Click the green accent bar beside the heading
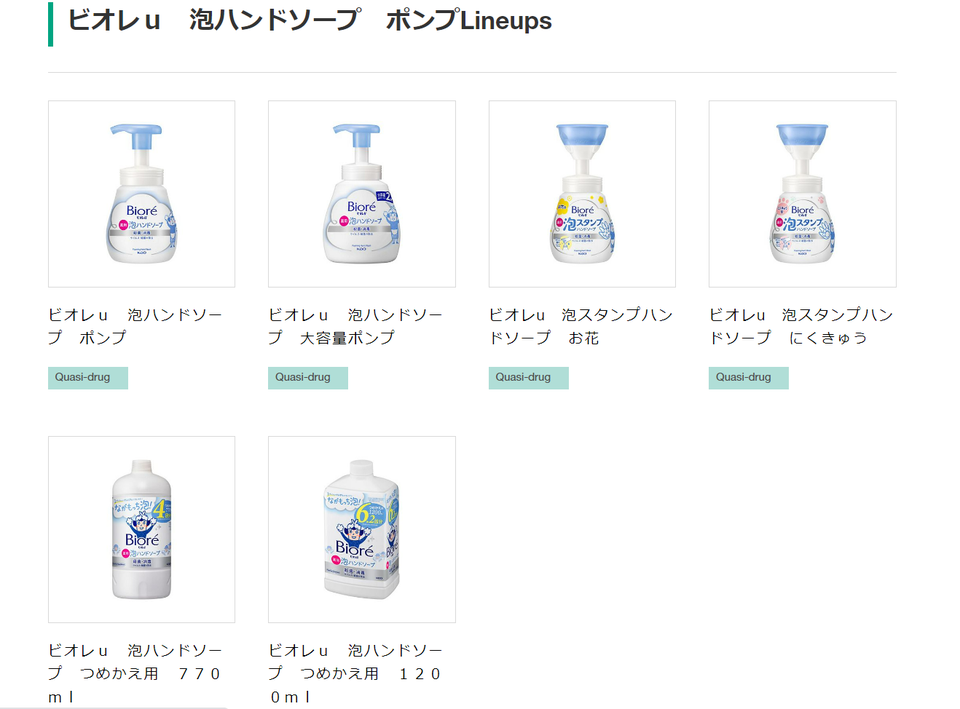 coord(51,24)
